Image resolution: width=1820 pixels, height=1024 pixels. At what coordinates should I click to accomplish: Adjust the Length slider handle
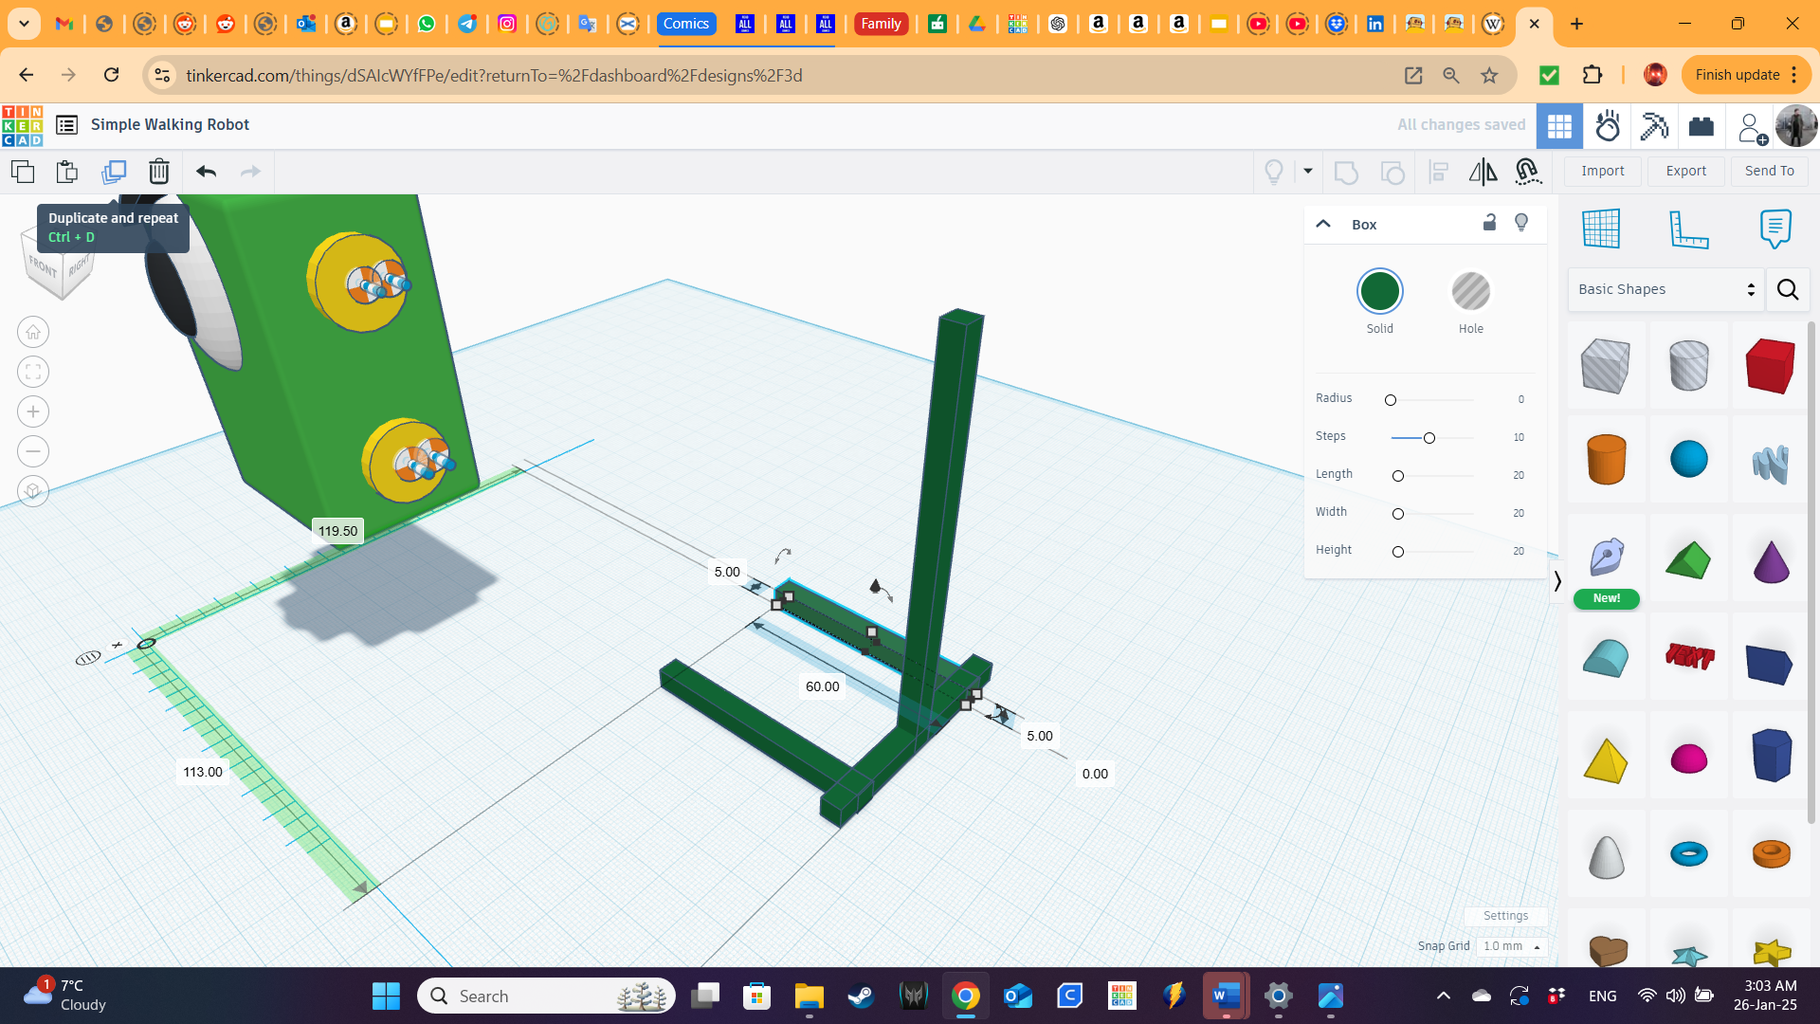tap(1398, 476)
